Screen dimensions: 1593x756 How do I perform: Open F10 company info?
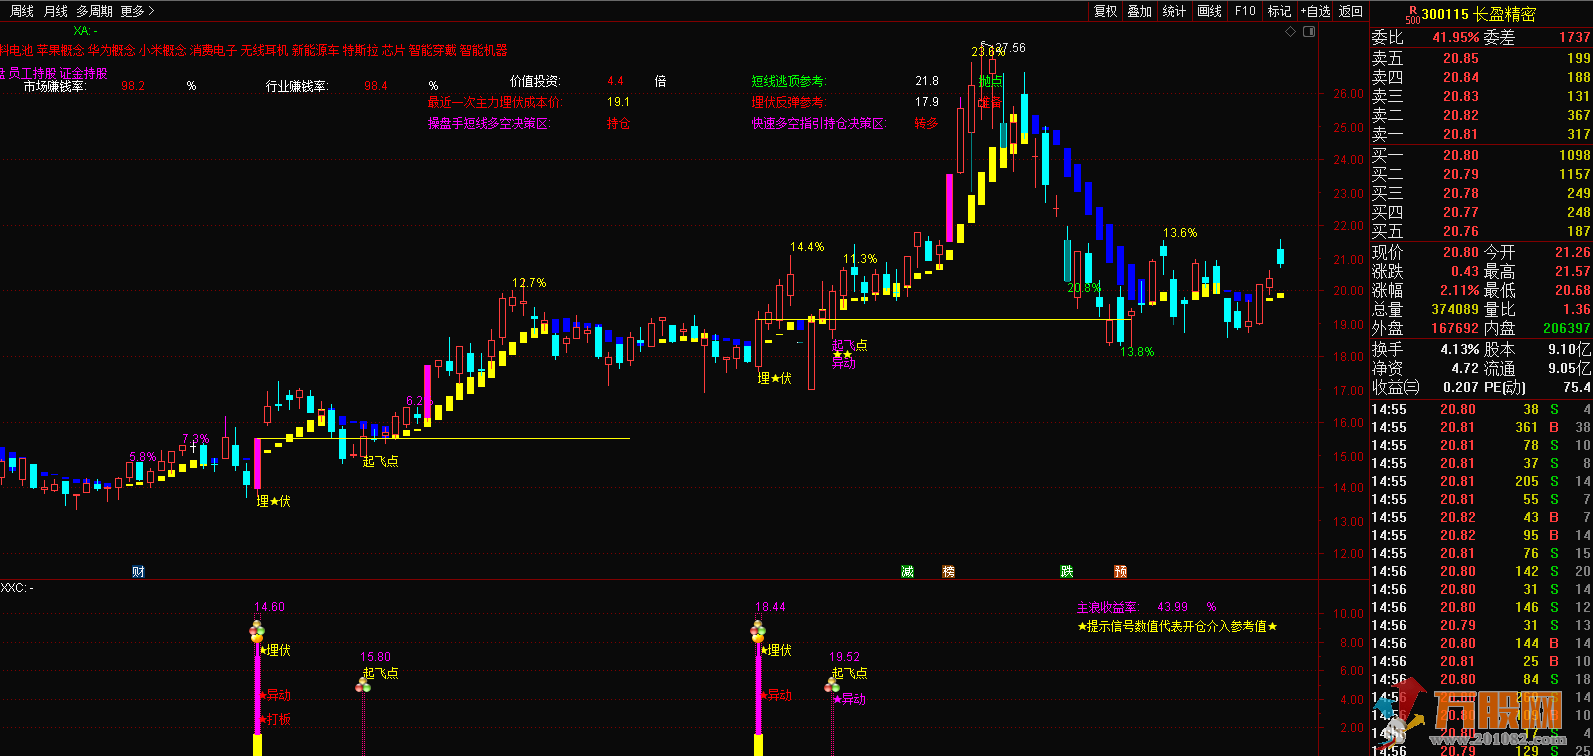[1245, 11]
